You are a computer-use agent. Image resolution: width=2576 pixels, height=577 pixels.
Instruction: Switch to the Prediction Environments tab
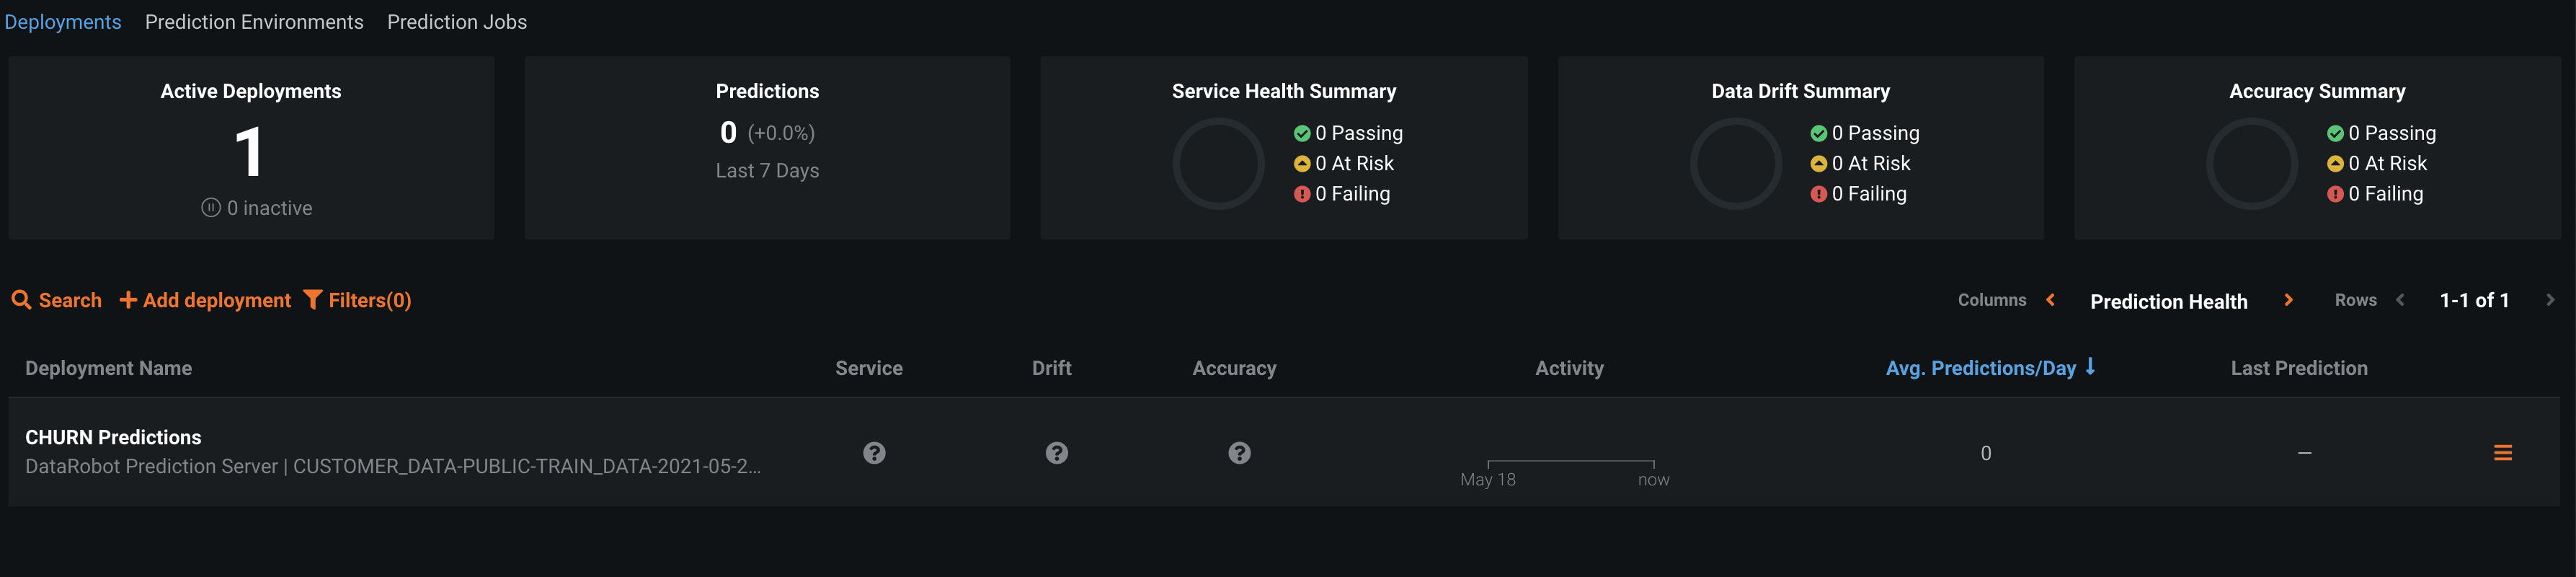click(254, 22)
